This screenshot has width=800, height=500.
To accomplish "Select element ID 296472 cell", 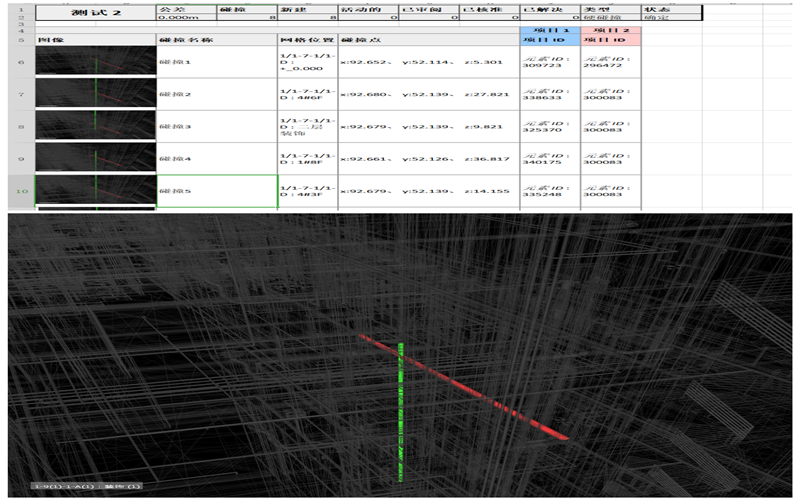I will click(x=611, y=62).
